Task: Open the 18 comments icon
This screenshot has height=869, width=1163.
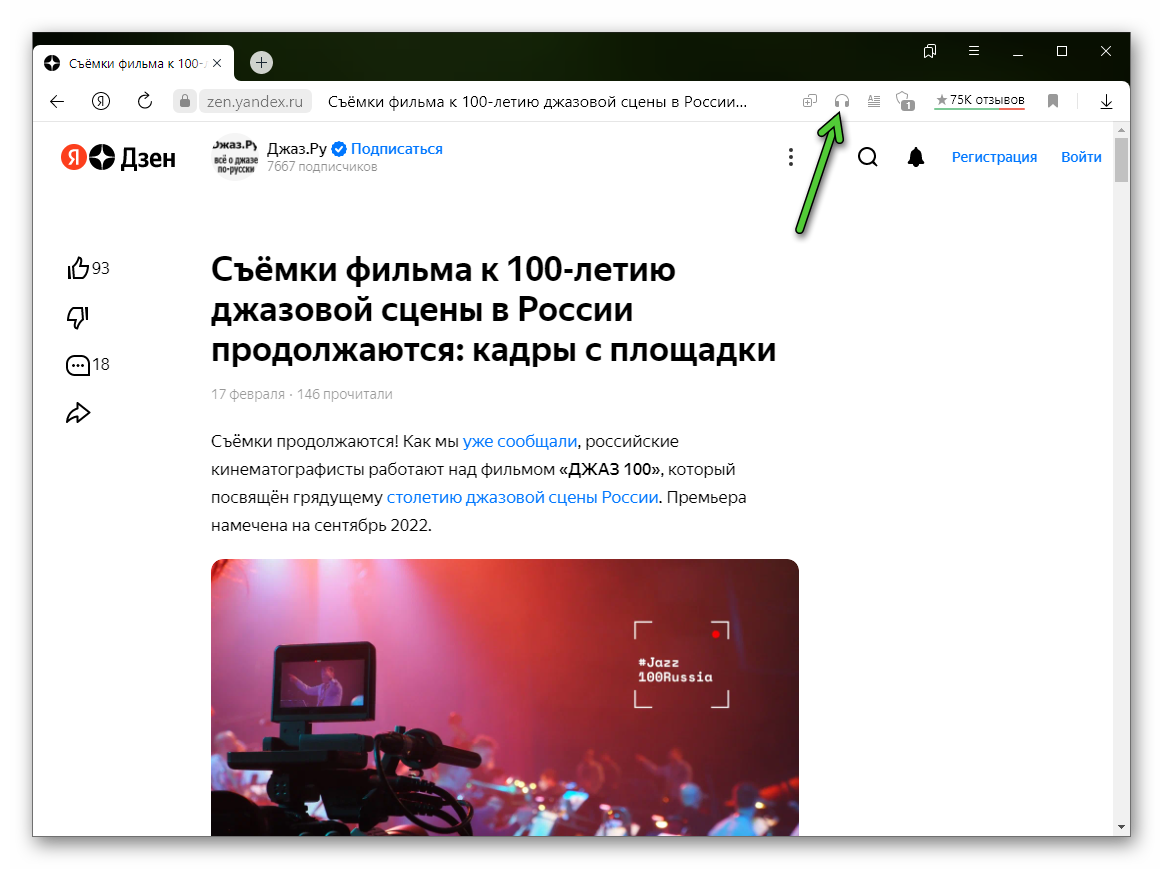Action: coord(78,365)
